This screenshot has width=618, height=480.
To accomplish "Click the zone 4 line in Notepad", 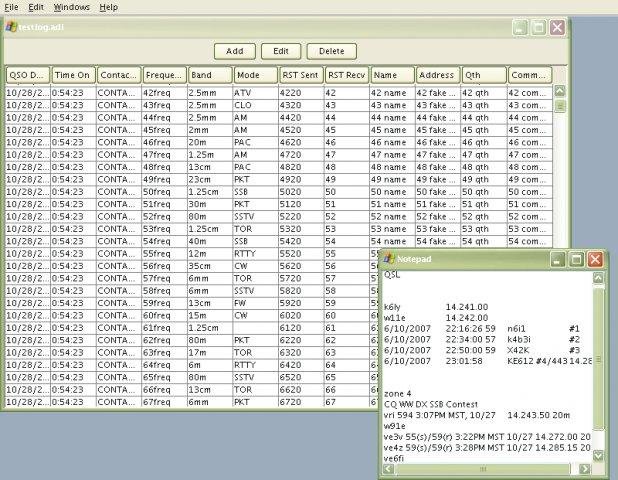I will click(397, 394).
